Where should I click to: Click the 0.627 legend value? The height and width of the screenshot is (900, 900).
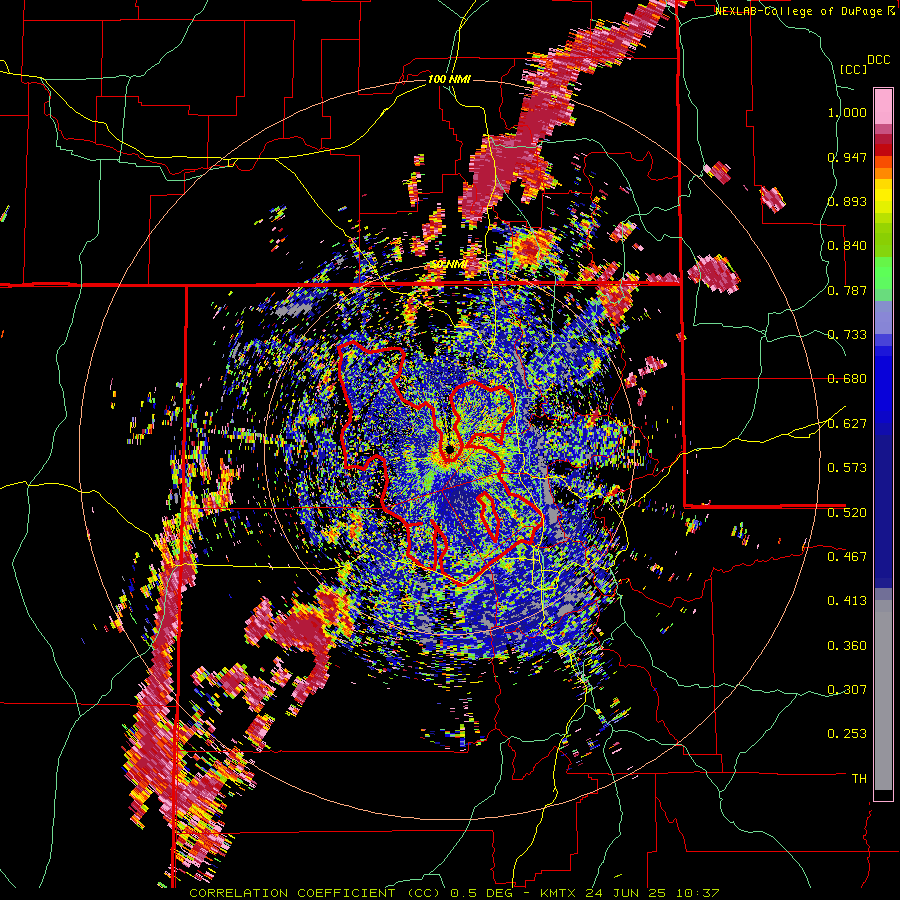click(847, 424)
